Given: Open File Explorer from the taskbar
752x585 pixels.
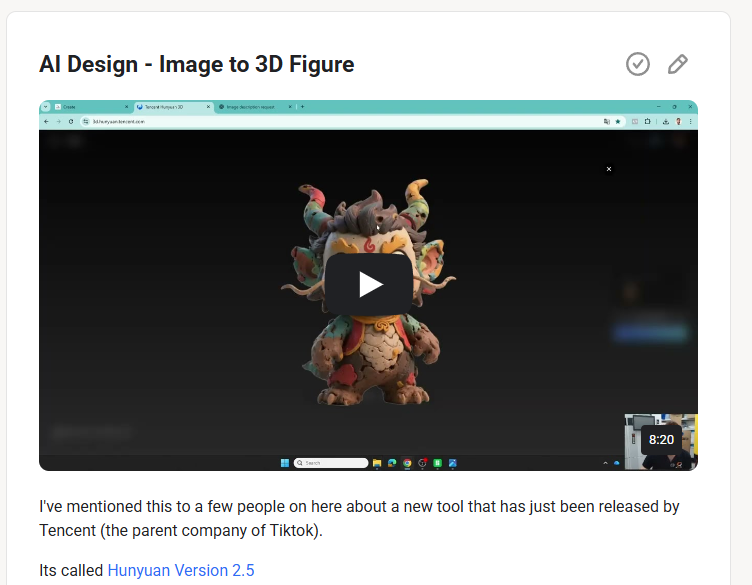Looking at the screenshot, I should 376,463.
